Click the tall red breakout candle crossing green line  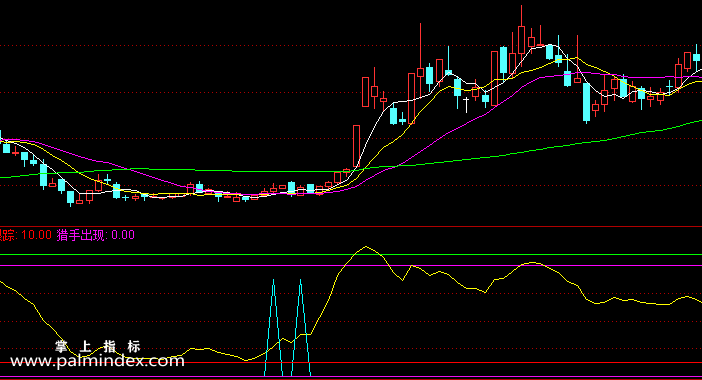[356, 146]
